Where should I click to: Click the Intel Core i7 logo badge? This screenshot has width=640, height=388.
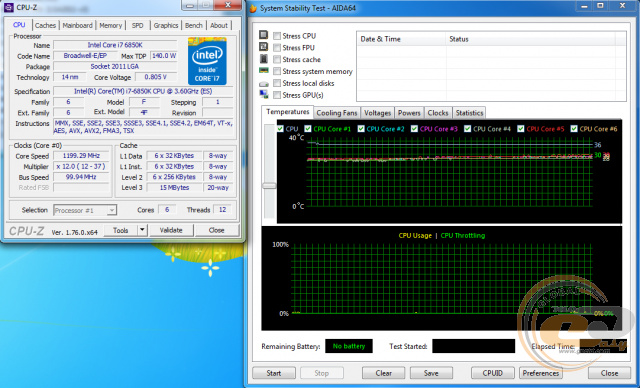[207, 61]
